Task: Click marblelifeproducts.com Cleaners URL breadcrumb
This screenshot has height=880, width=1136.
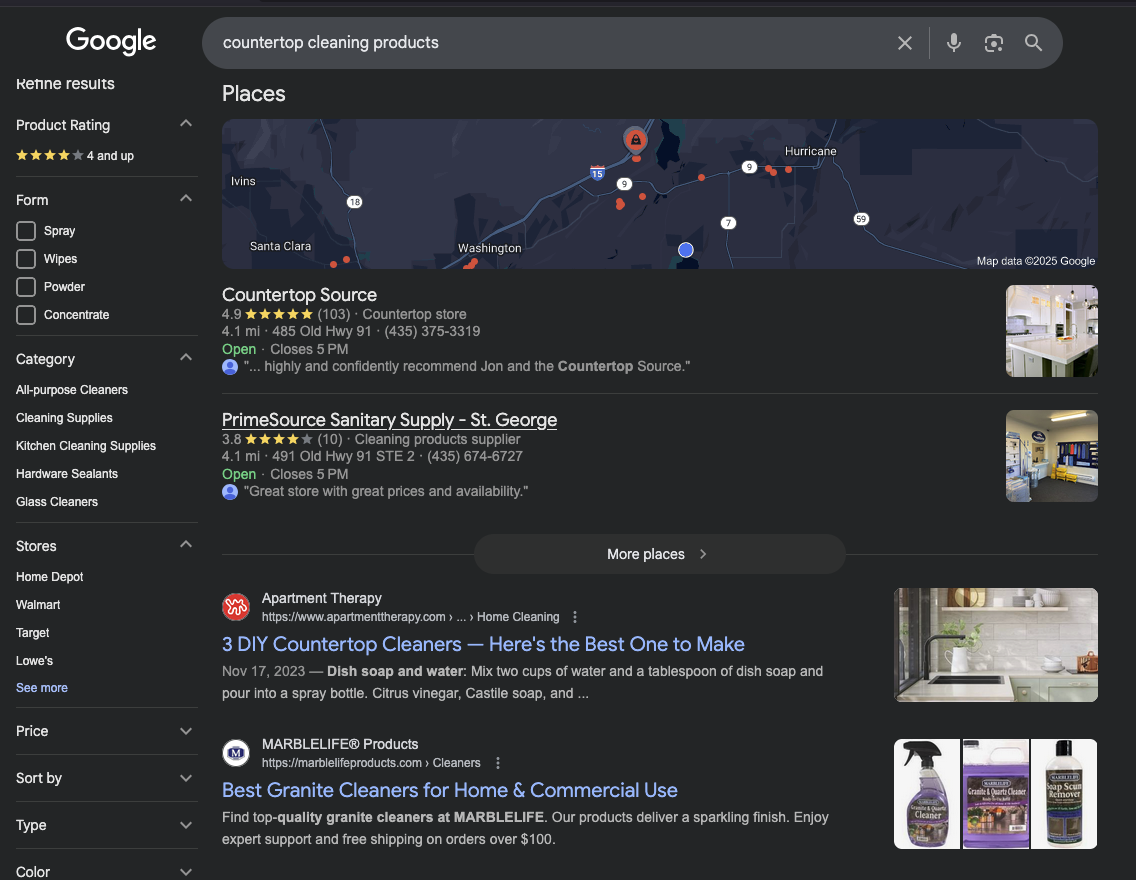Action: [370, 763]
